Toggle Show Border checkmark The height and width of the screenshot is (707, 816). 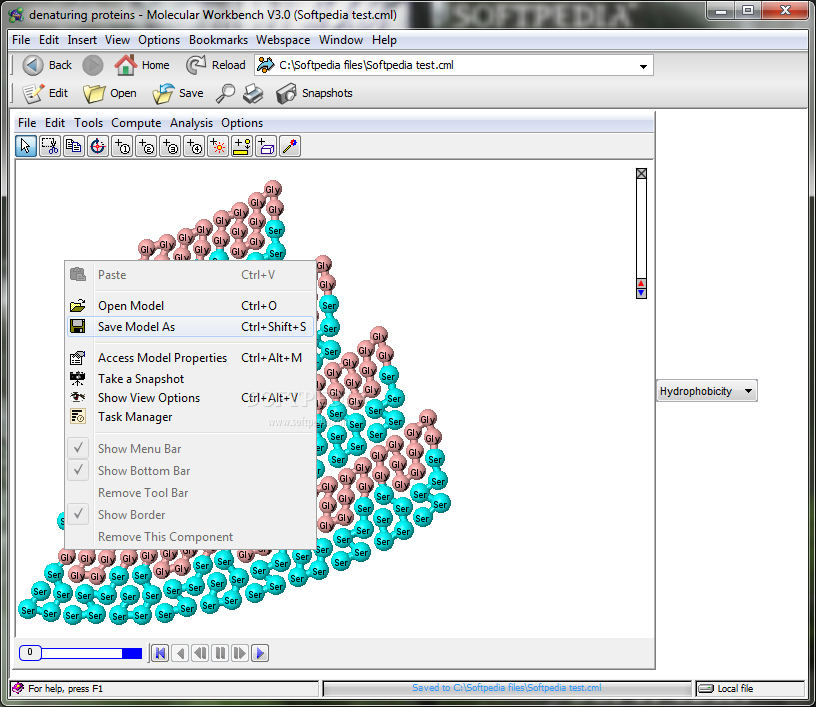(x=78, y=515)
